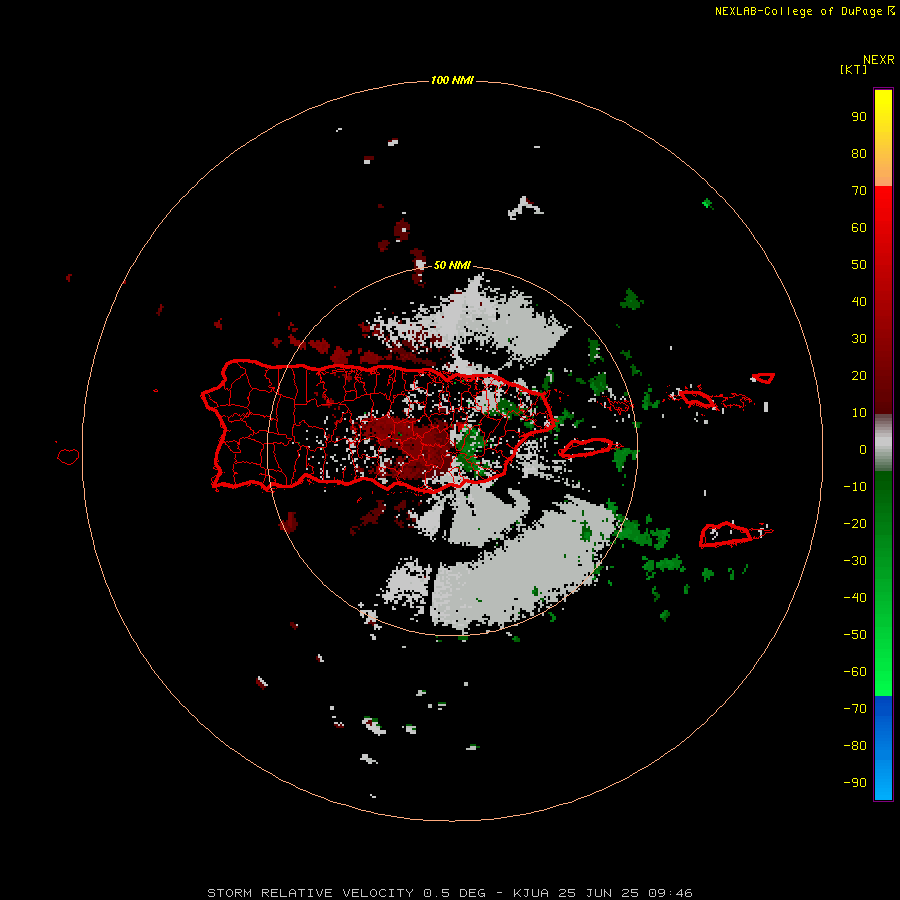
Task: Click the KT units label above the scale
Action: point(853,69)
